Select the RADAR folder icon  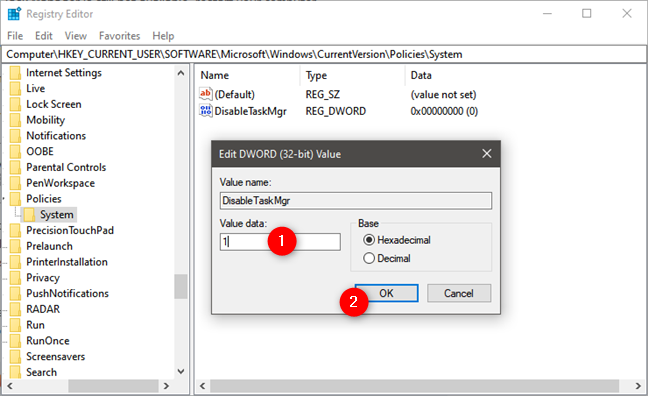click(15, 309)
